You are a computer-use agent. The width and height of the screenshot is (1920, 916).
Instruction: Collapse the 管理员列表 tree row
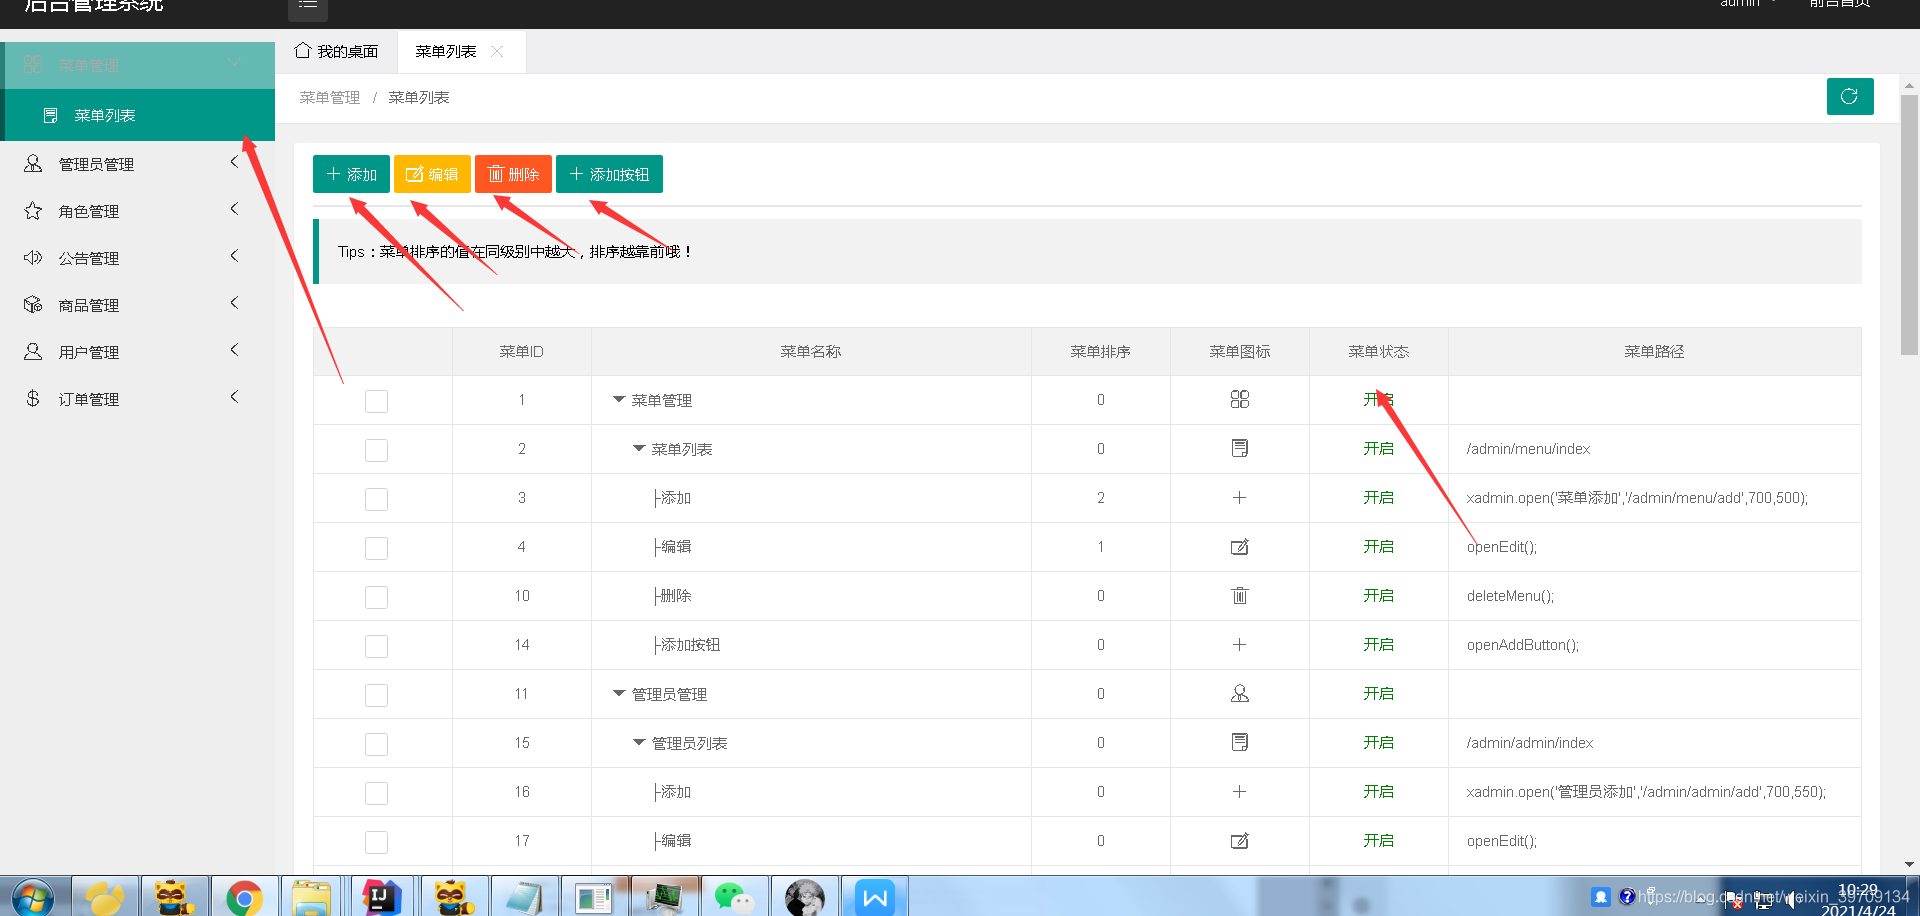[639, 742]
